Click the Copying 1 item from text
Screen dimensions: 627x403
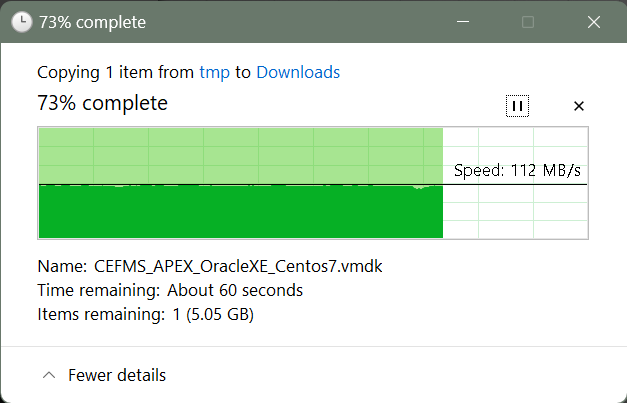coord(116,73)
